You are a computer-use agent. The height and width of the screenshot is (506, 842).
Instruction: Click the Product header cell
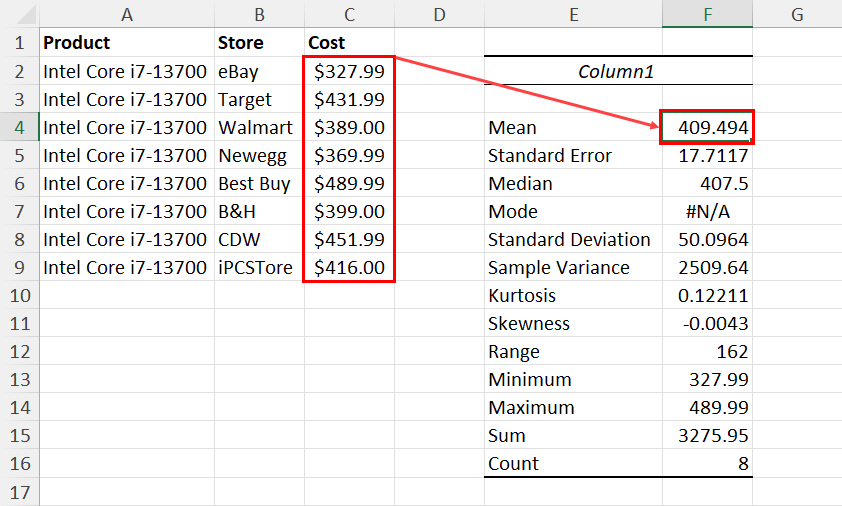coord(127,42)
